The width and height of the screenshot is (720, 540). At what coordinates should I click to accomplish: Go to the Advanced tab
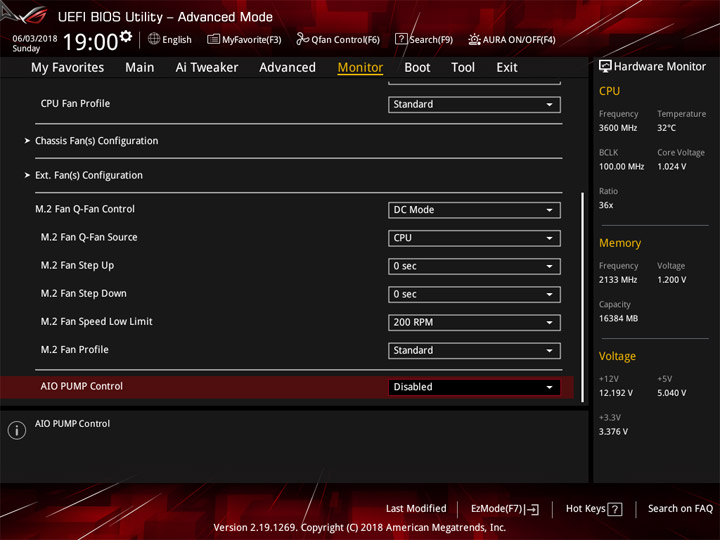[287, 68]
